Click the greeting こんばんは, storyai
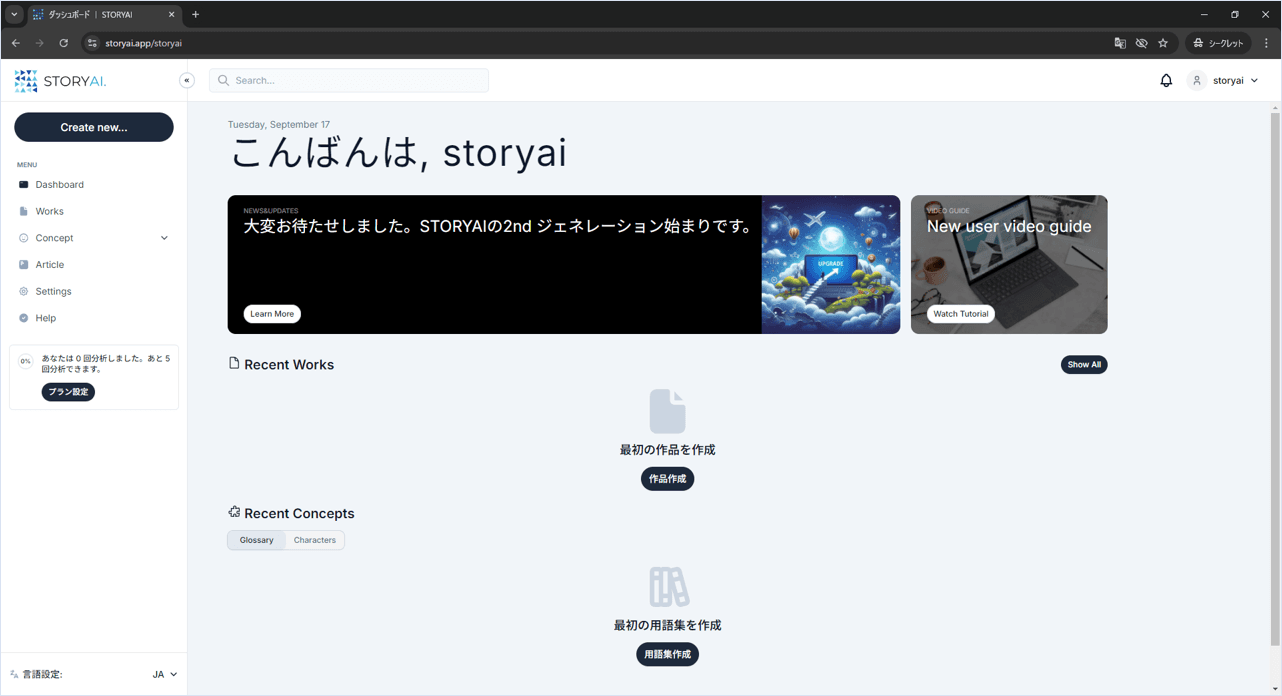Screen dimensions: 1282x696 (x=398, y=153)
